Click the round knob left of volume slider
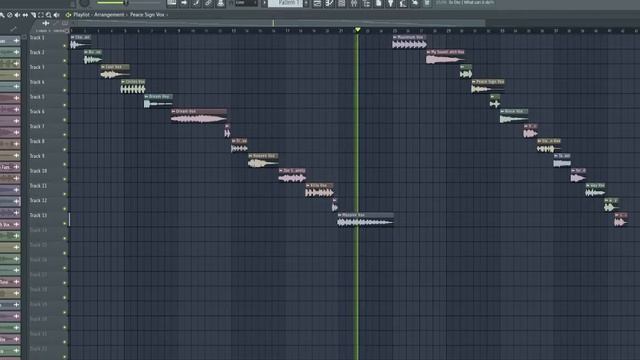 84,3
